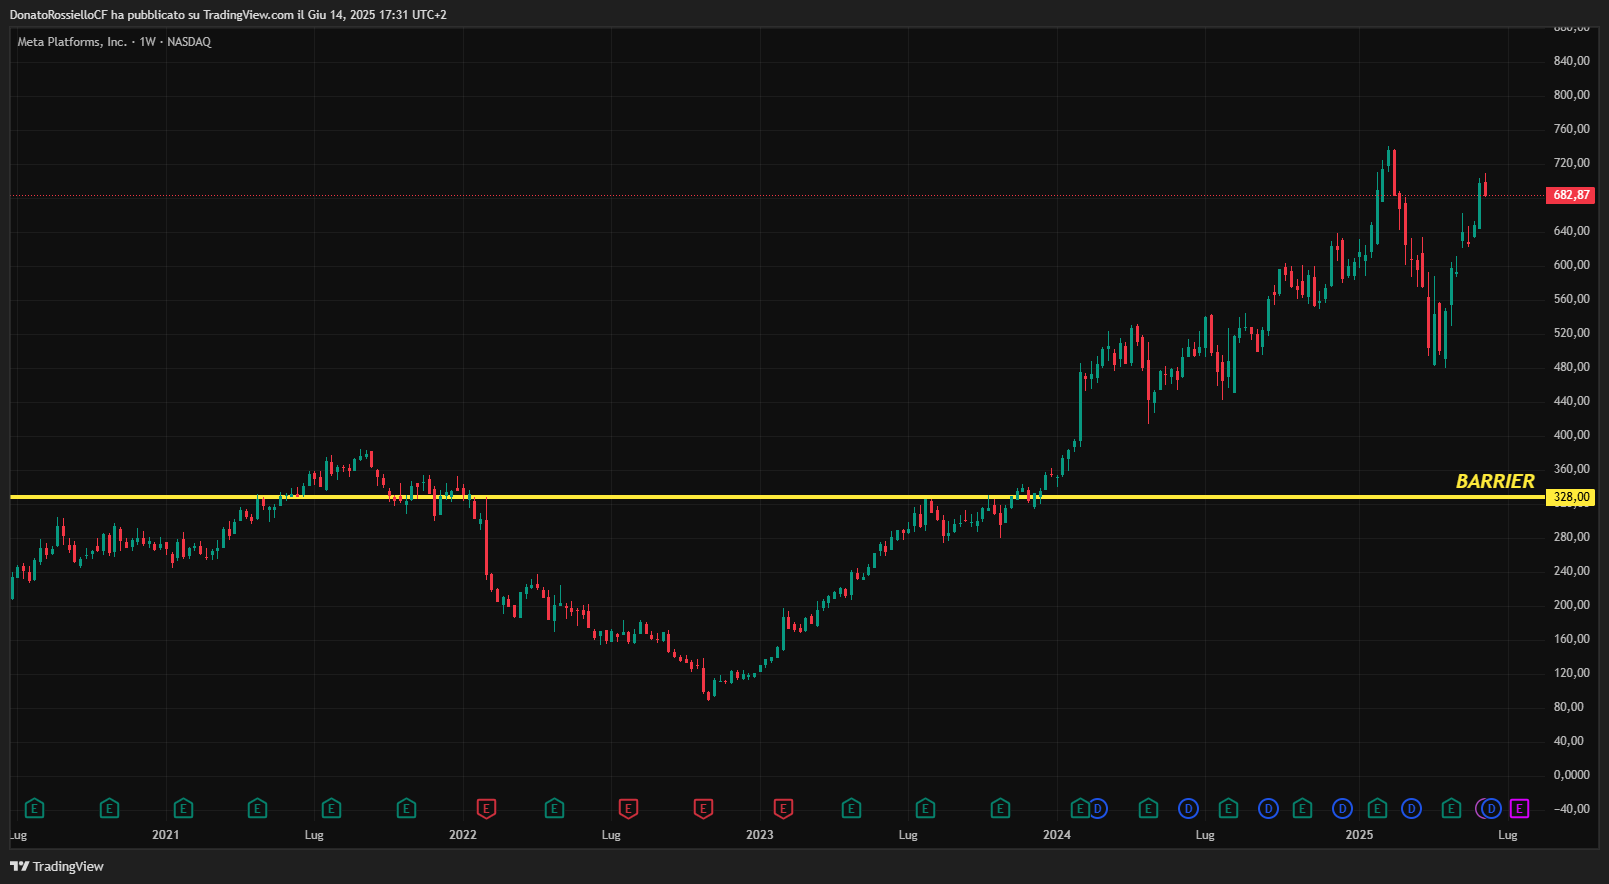Click the leftmost green earnings marker
1609x884 pixels.
pos(34,808)
